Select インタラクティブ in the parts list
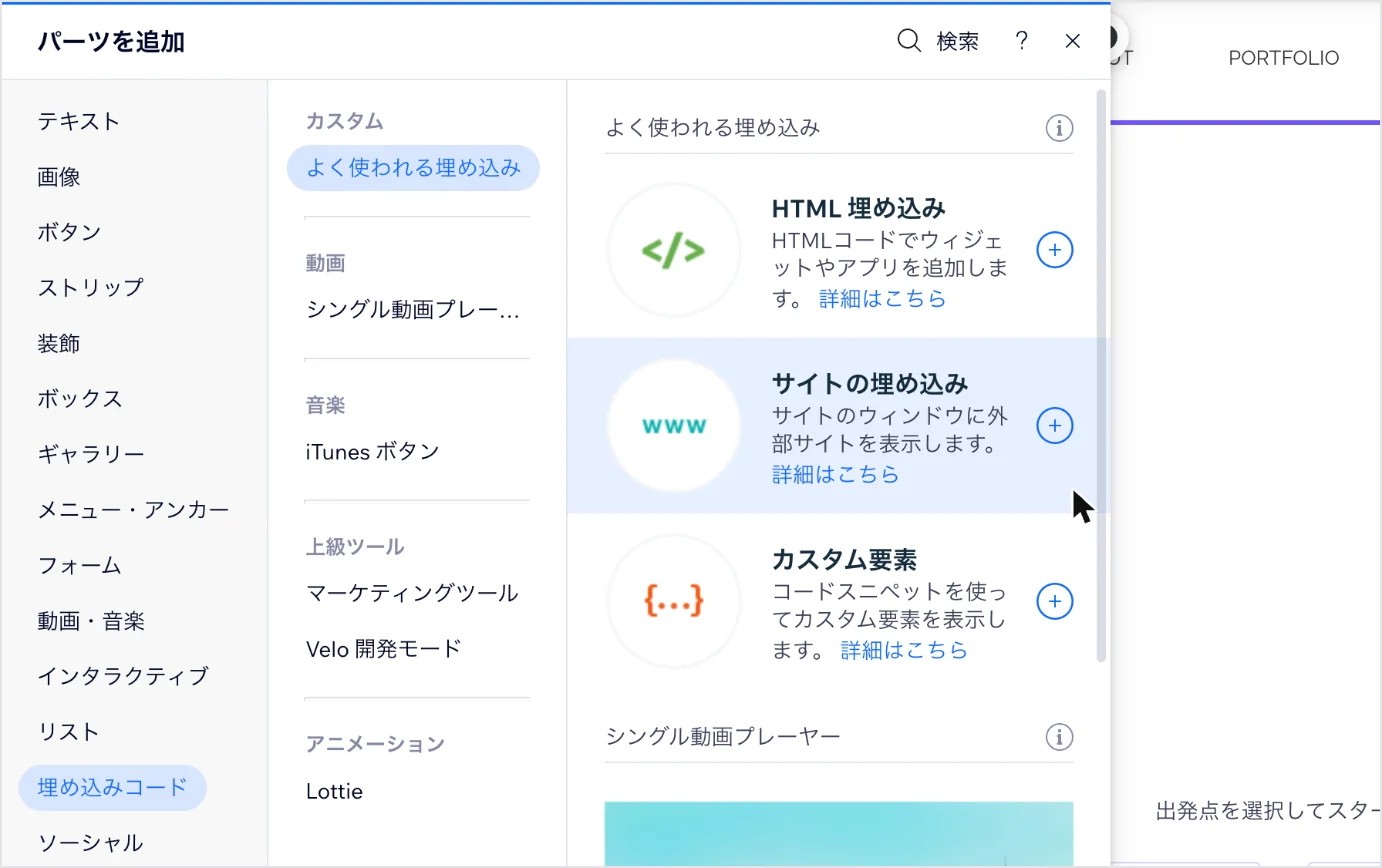Image resolution: width=1382 pixels, height=868 pixels. tap(123, 676)
